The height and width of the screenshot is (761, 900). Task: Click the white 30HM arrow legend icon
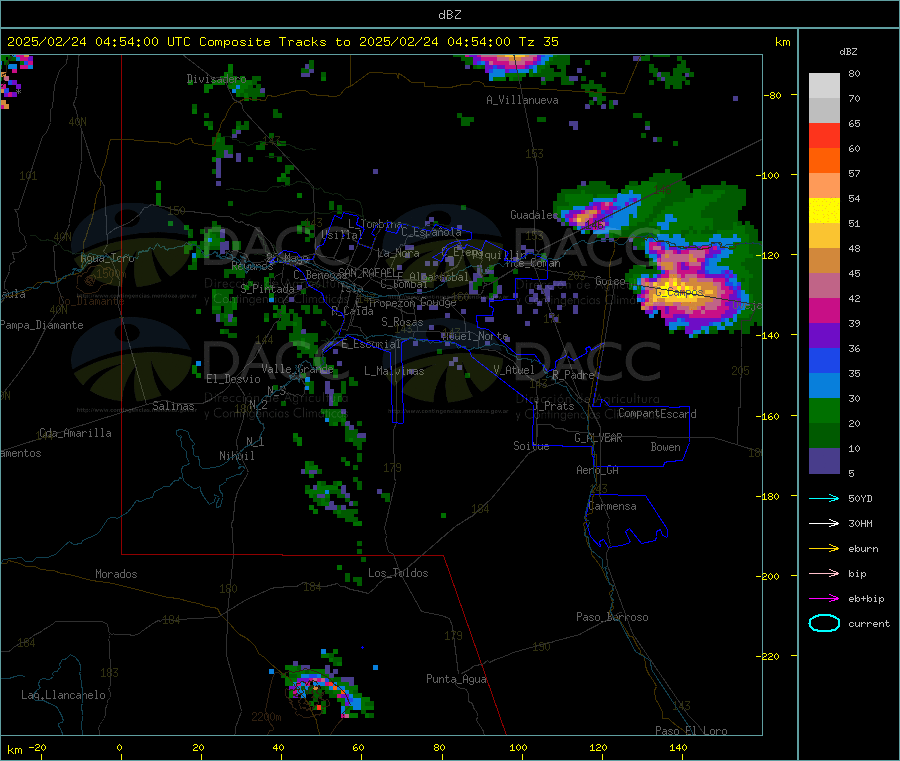point(824,523)
